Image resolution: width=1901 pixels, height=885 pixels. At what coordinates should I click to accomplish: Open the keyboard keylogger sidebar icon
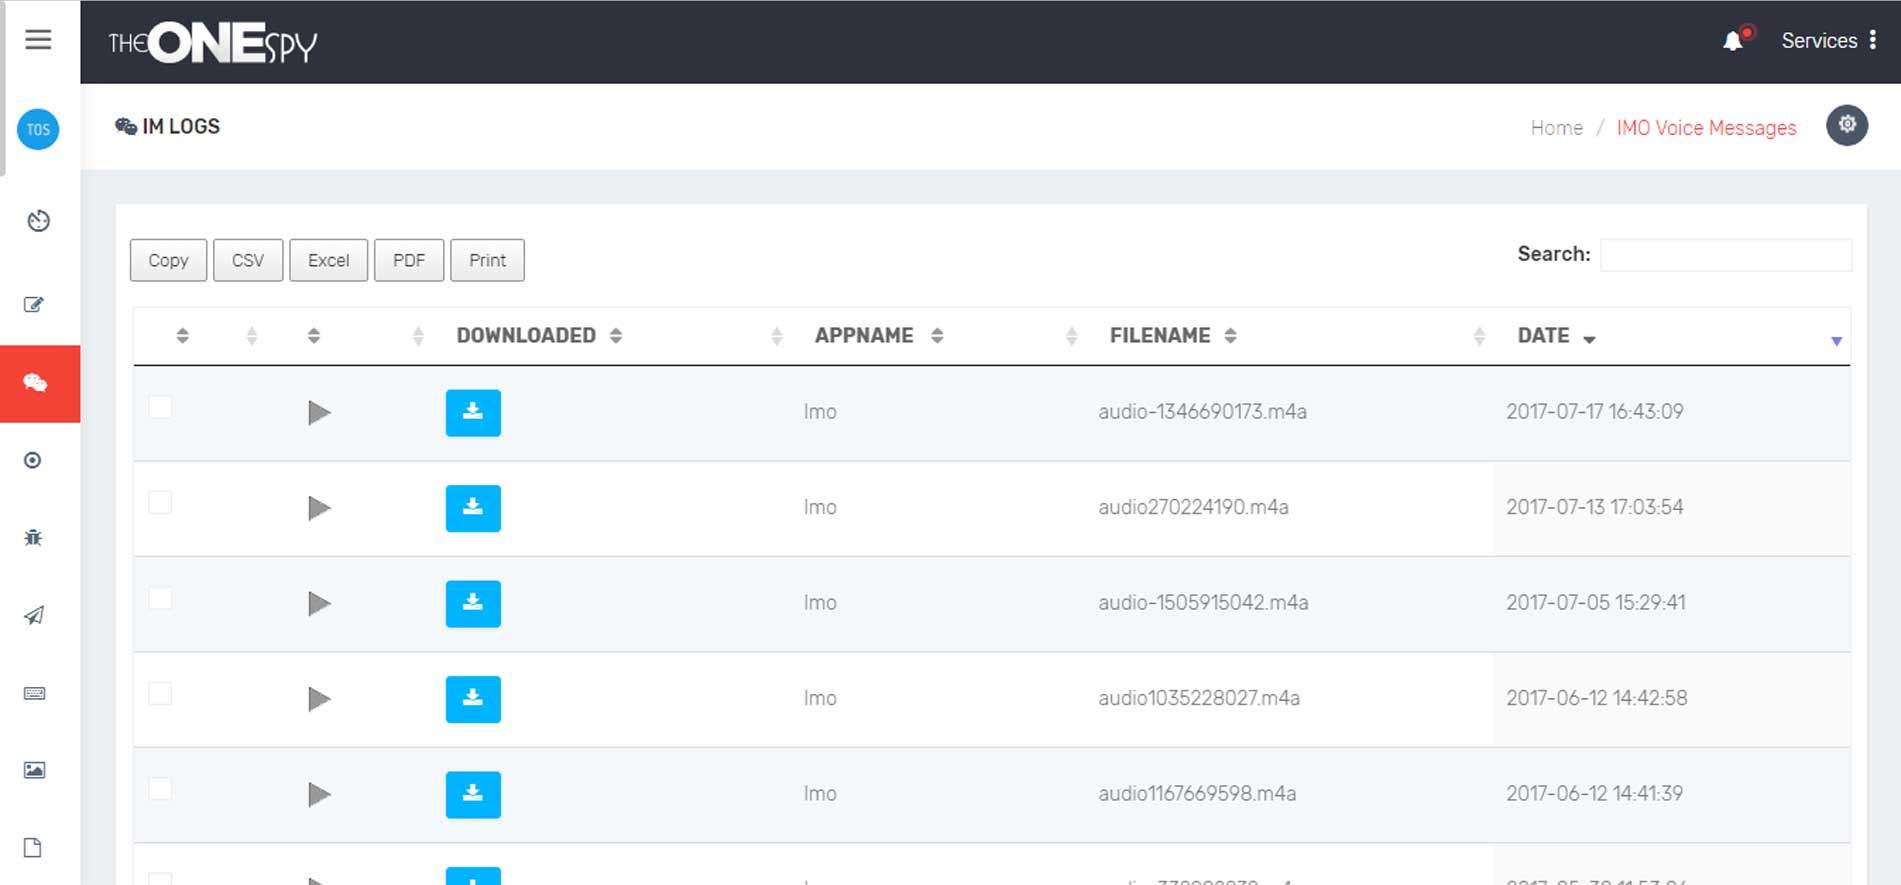coord(34,693)
